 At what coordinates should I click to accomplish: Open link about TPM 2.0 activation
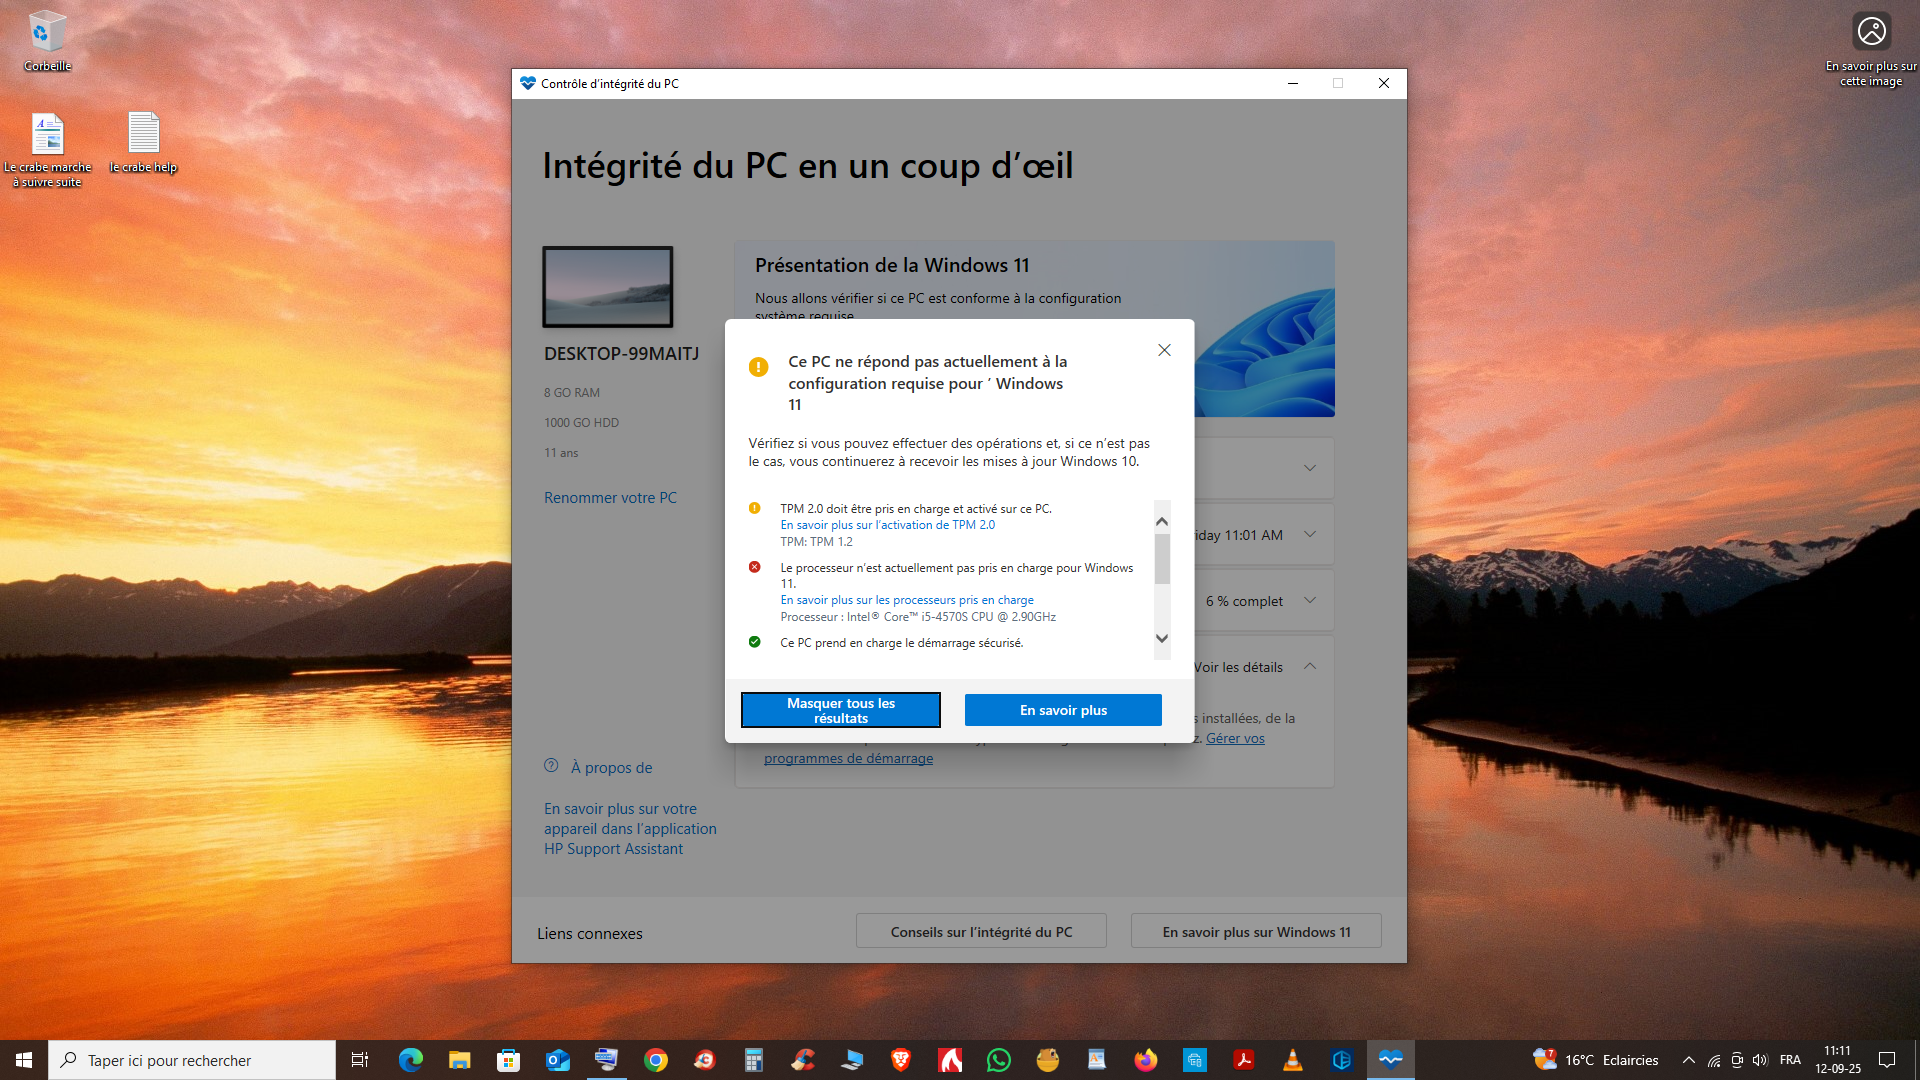point(887,525)
